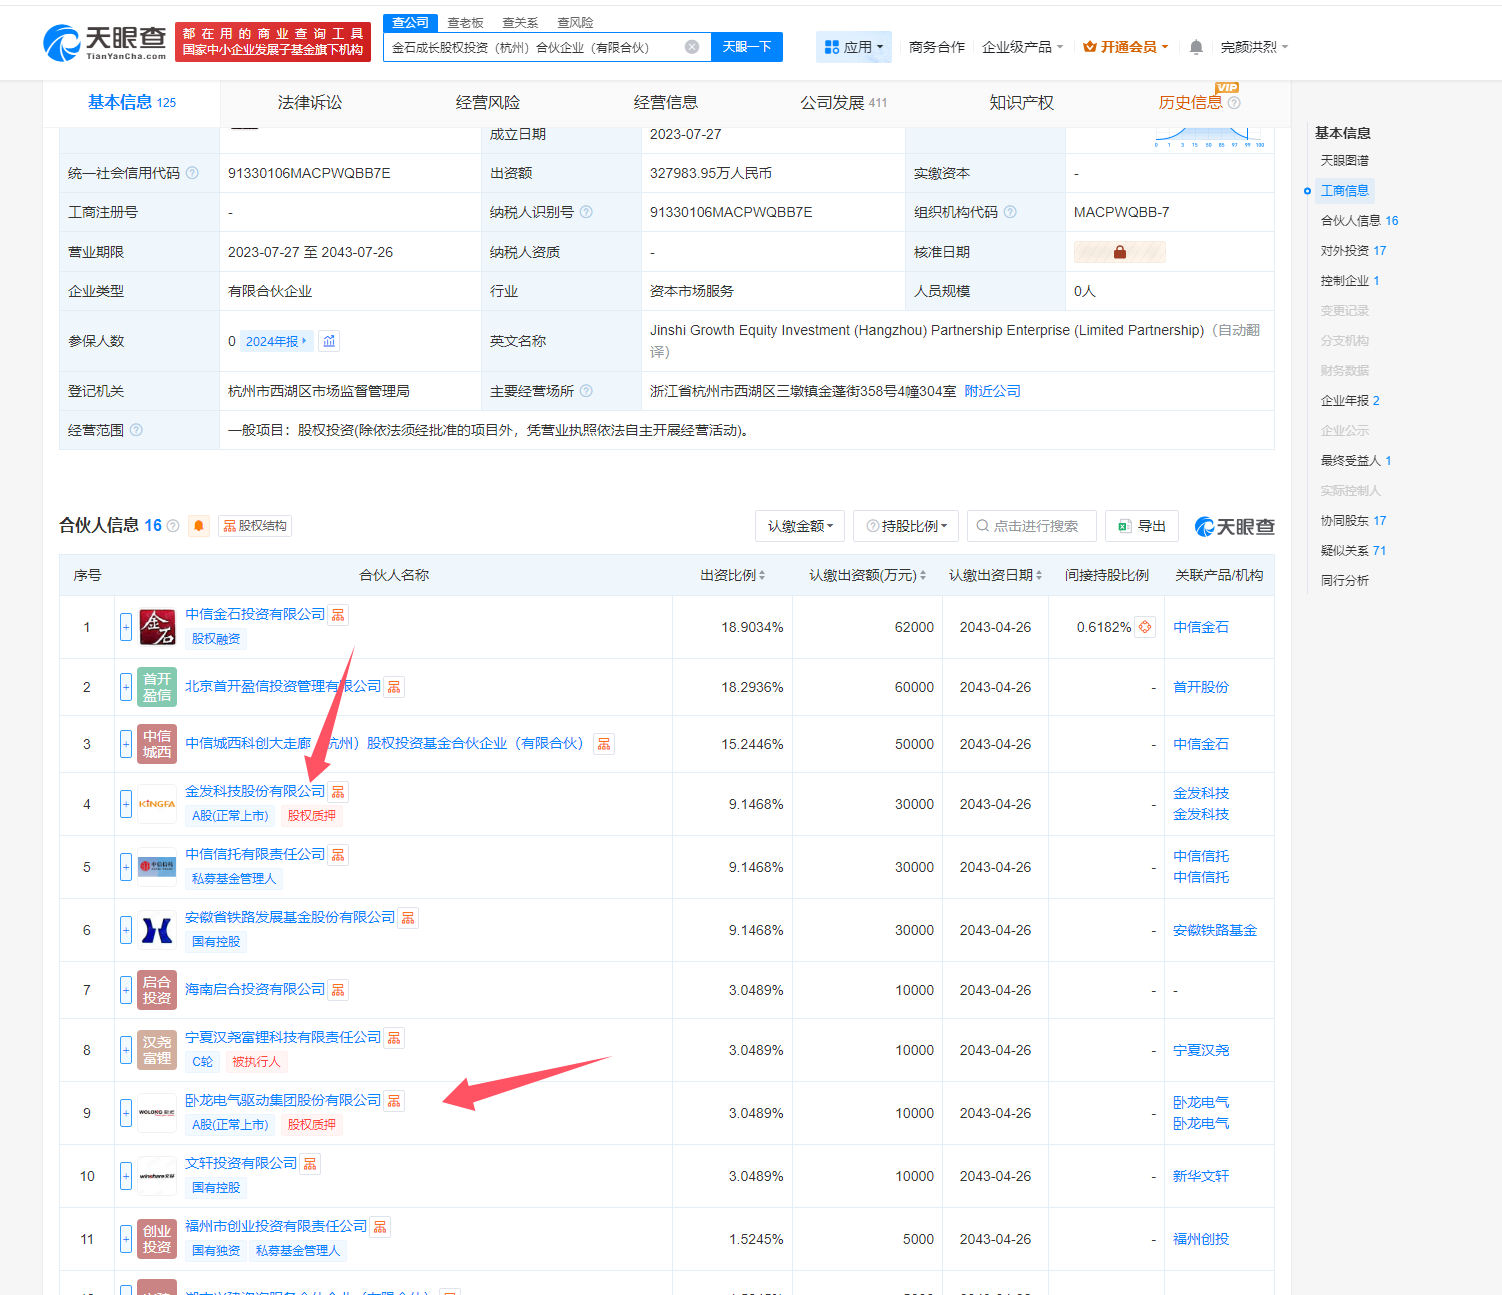Viewport: 1502px width, 1295px height.
Task: Switch to 法律诉讼 tab
Action: point(310,103)
